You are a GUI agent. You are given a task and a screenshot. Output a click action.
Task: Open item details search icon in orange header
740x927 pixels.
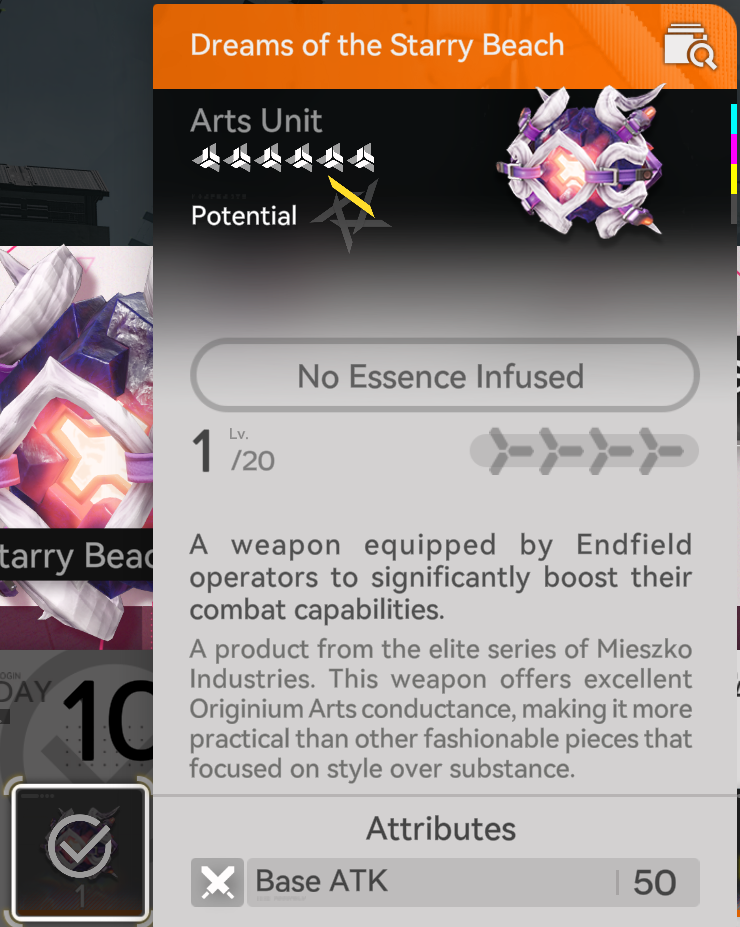(x=690, y=46)
